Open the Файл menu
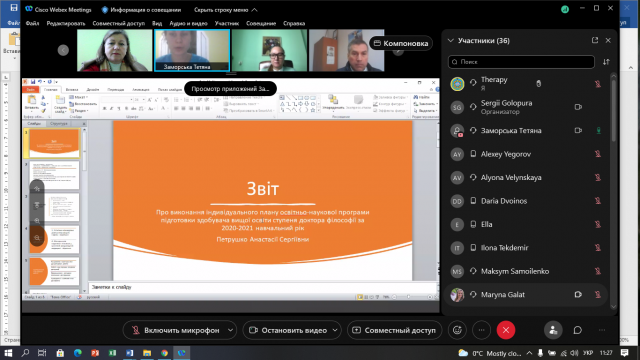This screenshot has height=360, width=640. 32,23
